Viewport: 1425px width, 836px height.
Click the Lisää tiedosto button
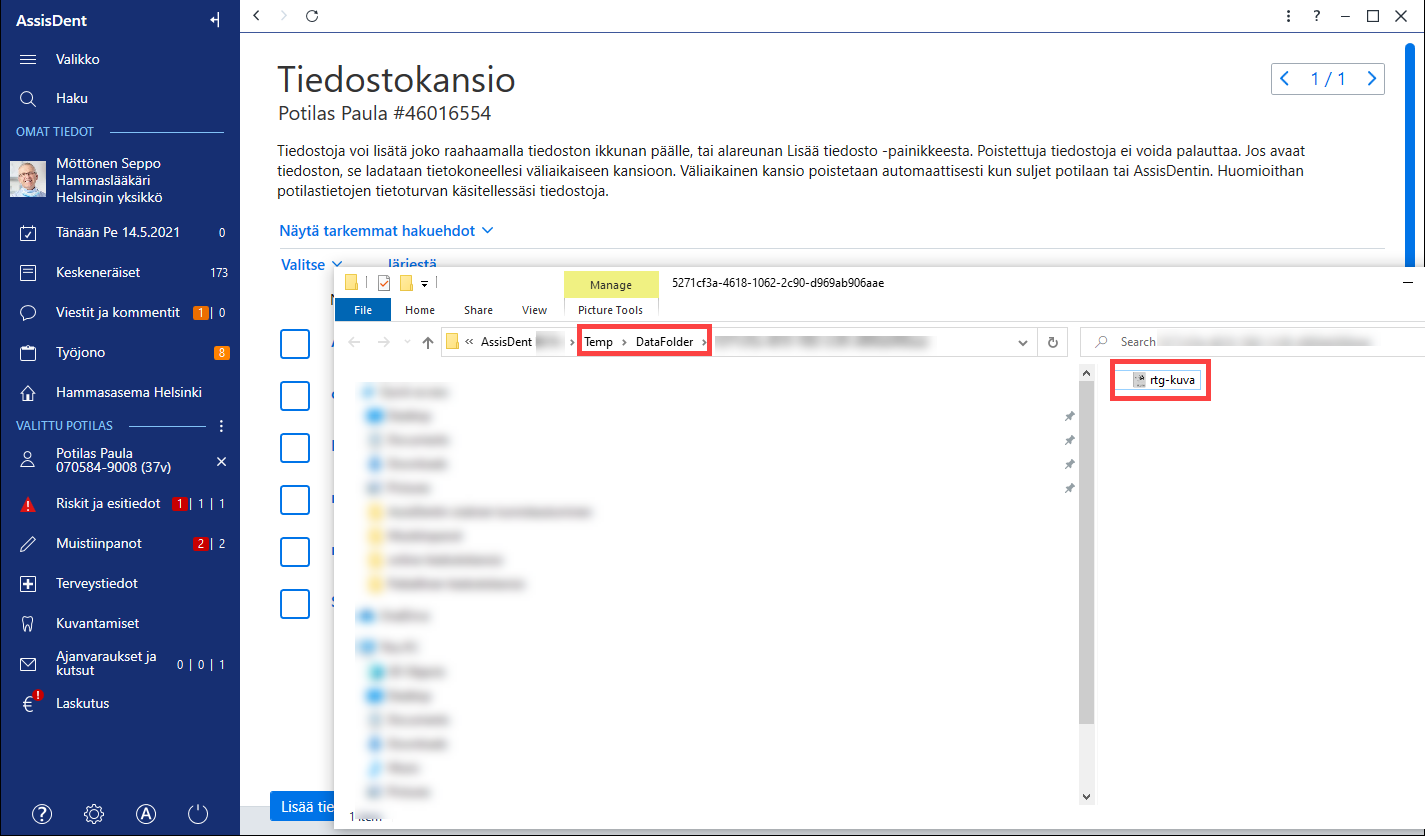click(x=302, y=807)
